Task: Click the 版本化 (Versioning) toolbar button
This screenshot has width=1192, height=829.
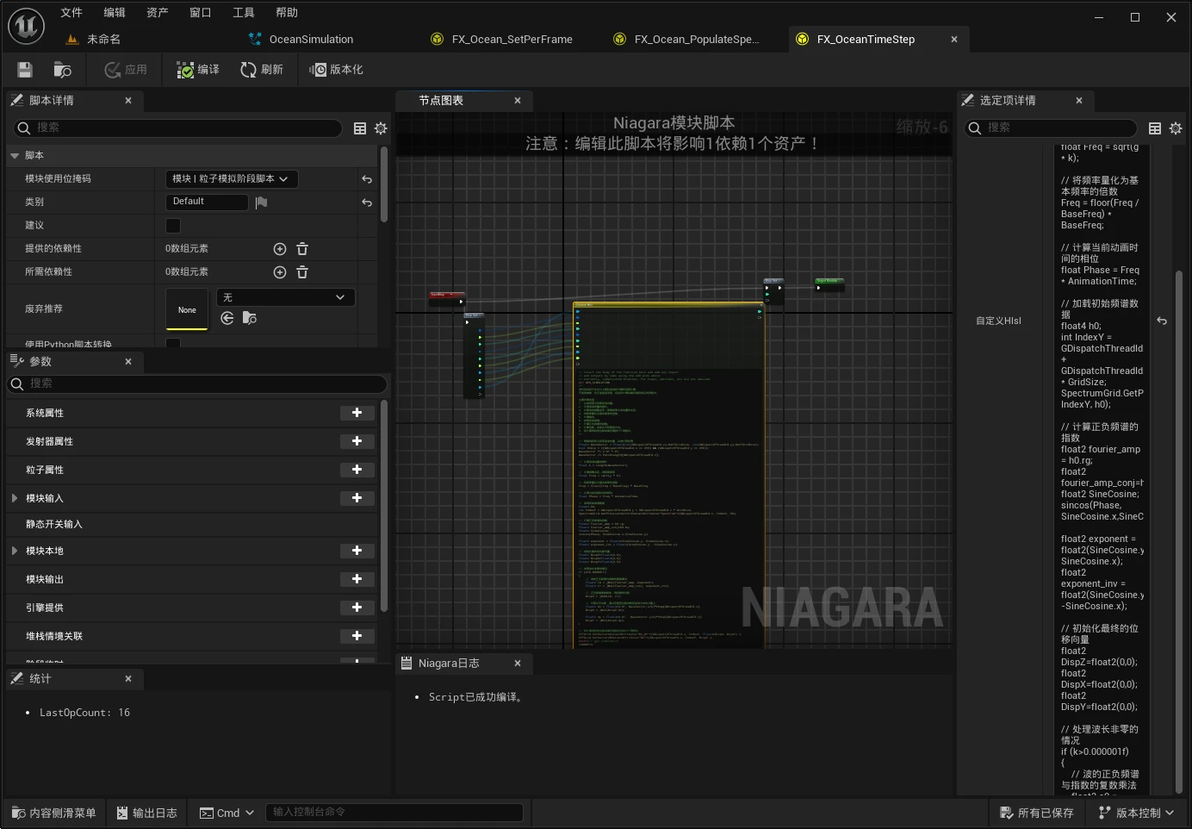Action: tap(336, 70)
